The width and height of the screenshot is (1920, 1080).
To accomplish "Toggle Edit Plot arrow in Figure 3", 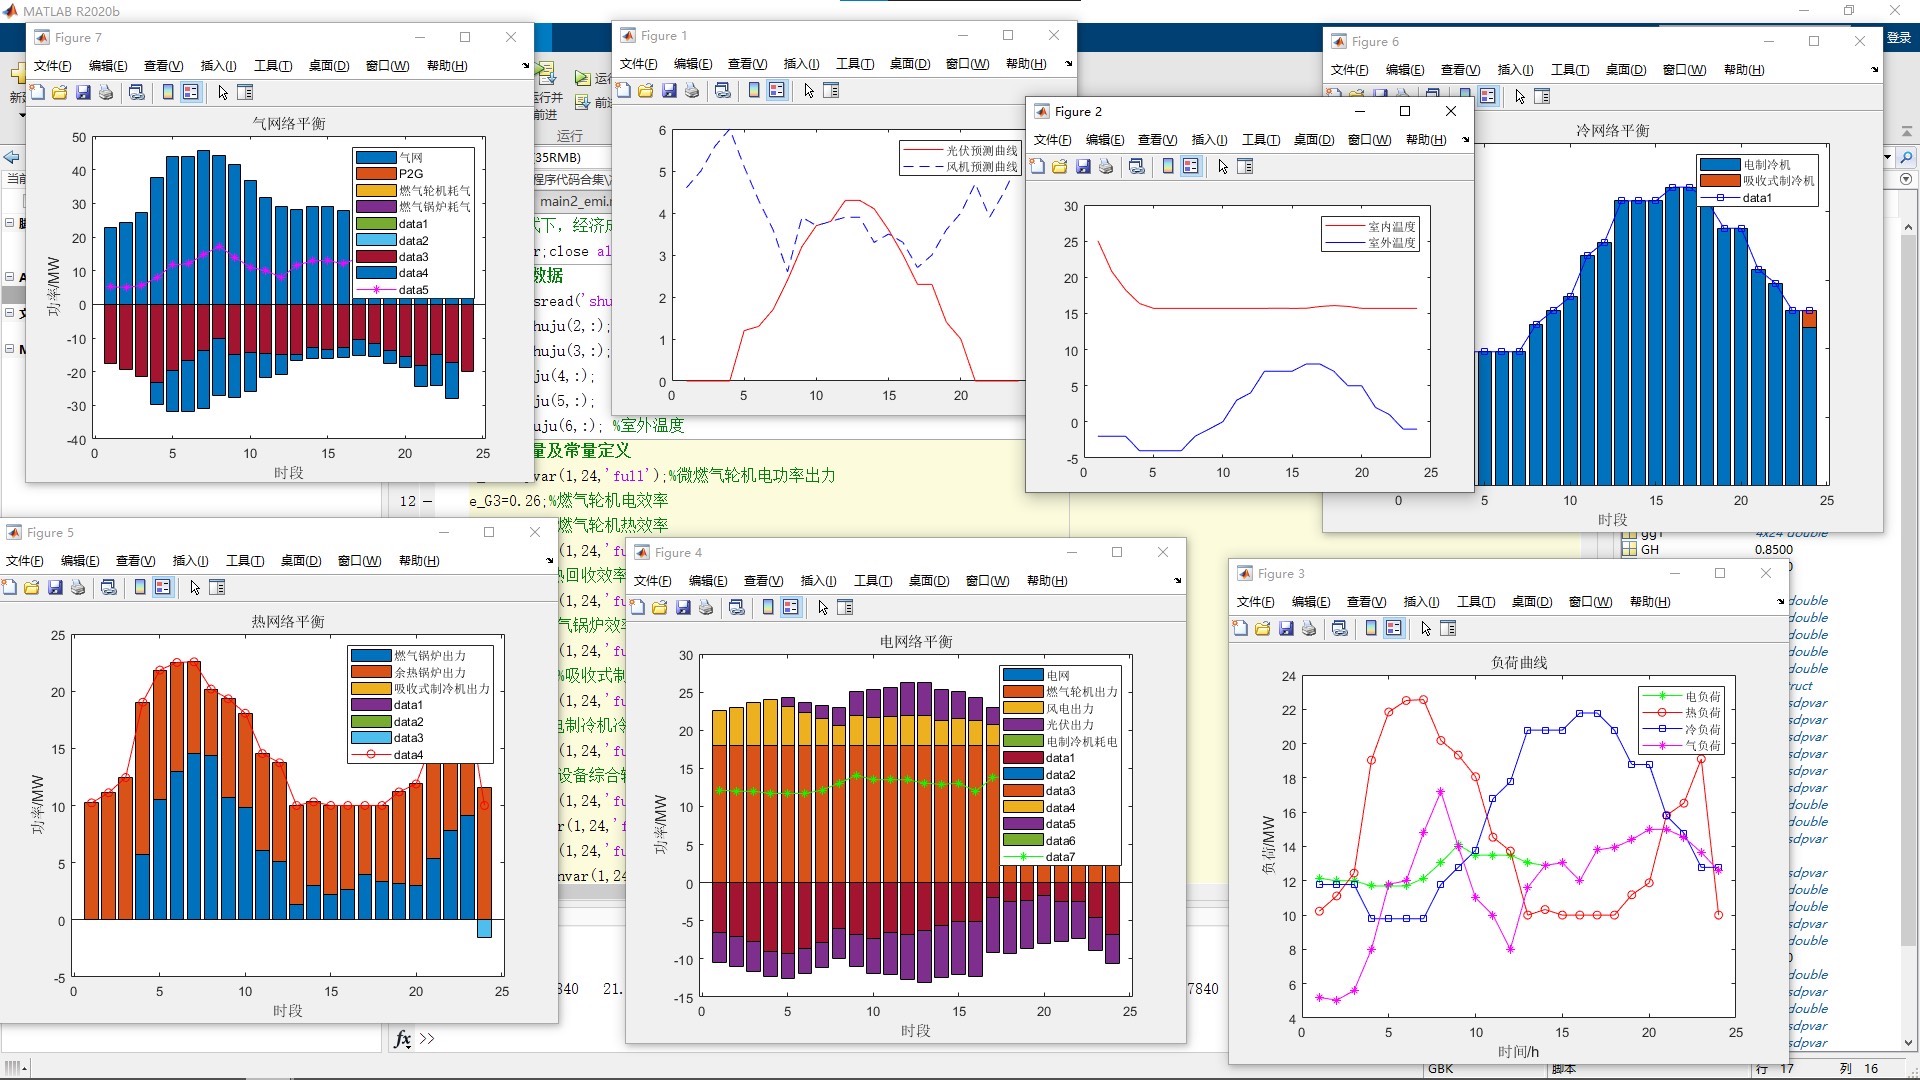I will click(1426, 629).
